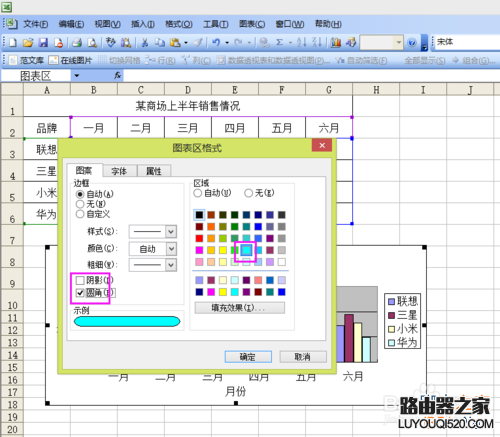Open the 插入 menu

tap(143, 24)
